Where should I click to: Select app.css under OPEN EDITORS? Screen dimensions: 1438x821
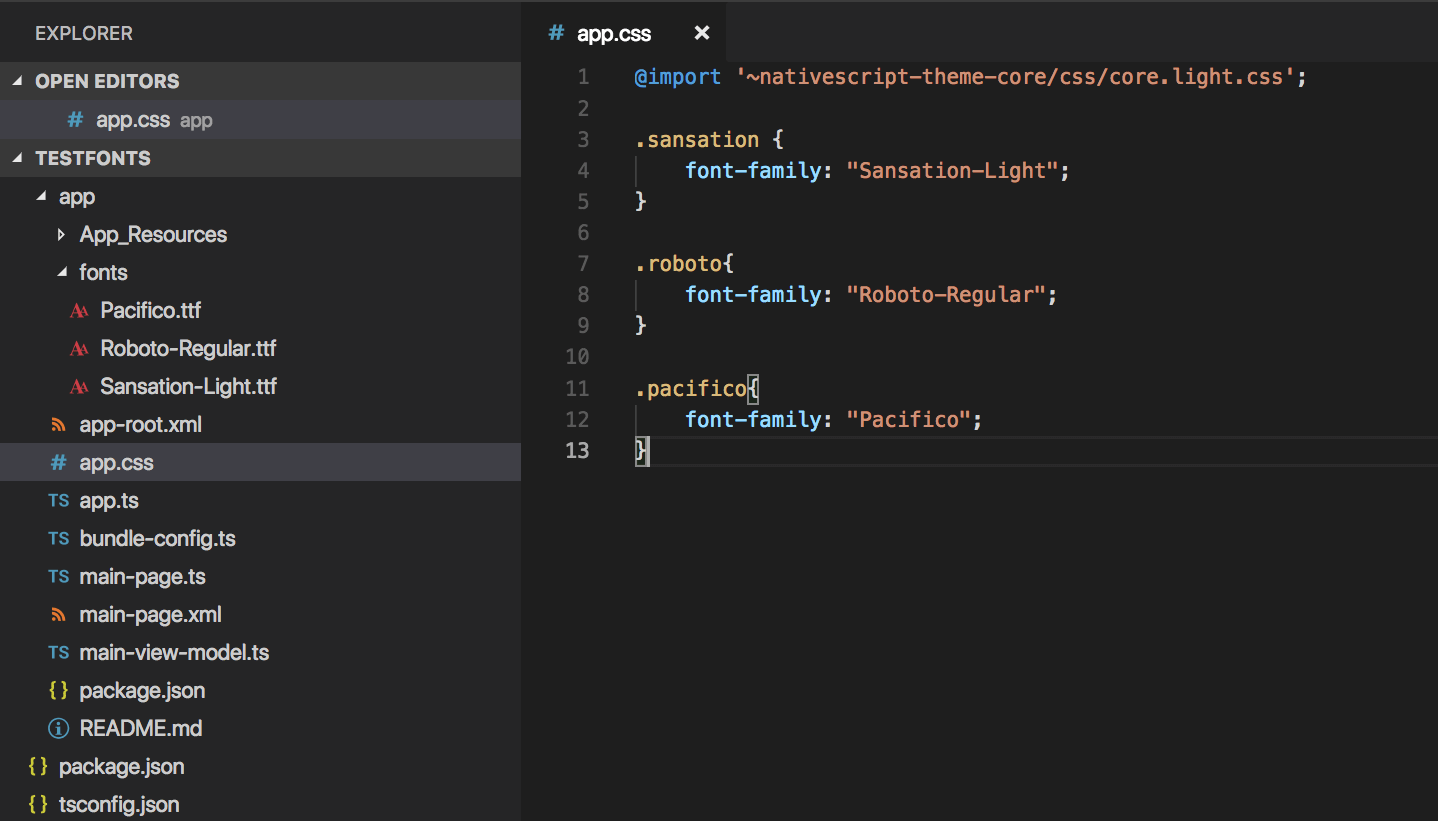[x=130, y=119]
